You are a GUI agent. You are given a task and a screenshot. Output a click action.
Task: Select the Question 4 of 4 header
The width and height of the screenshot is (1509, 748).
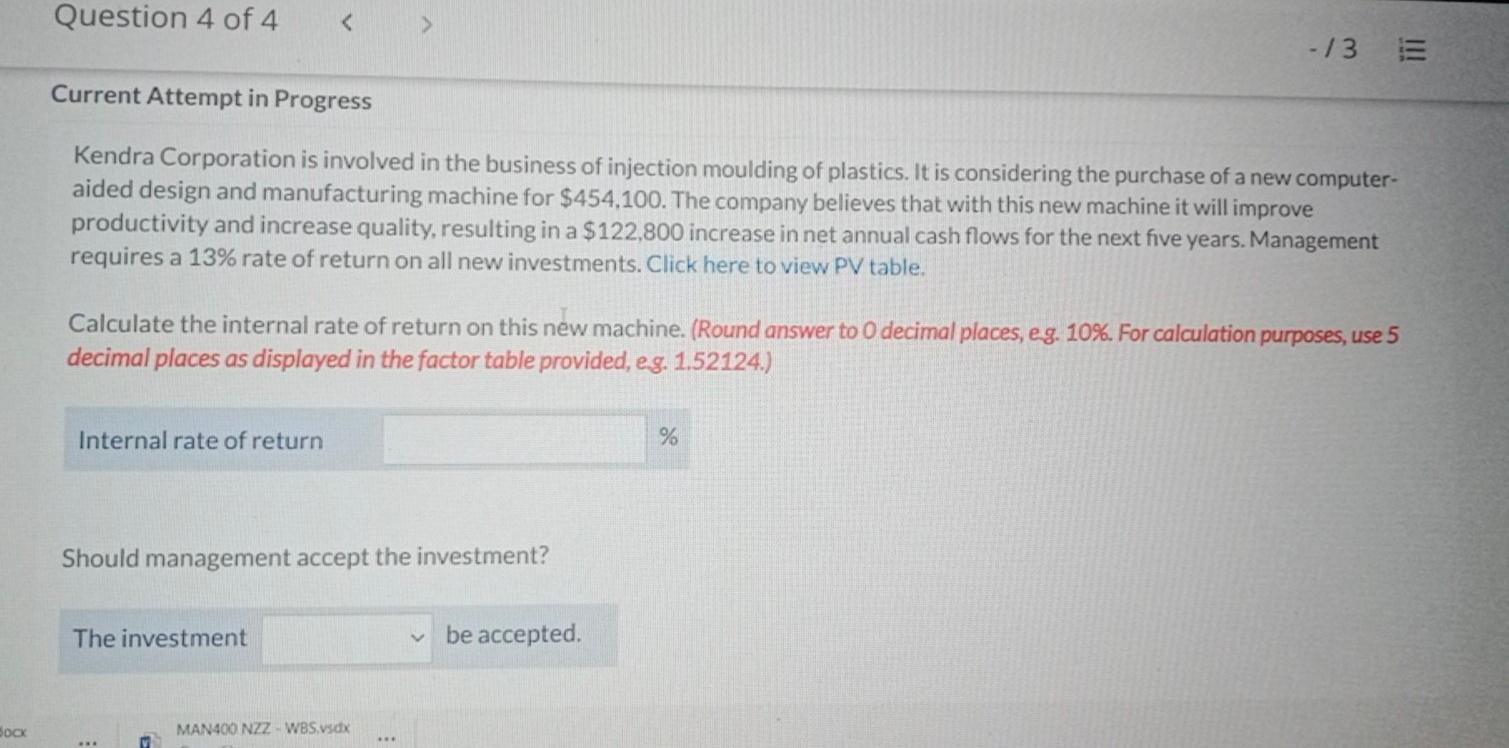tap(166, 17)
